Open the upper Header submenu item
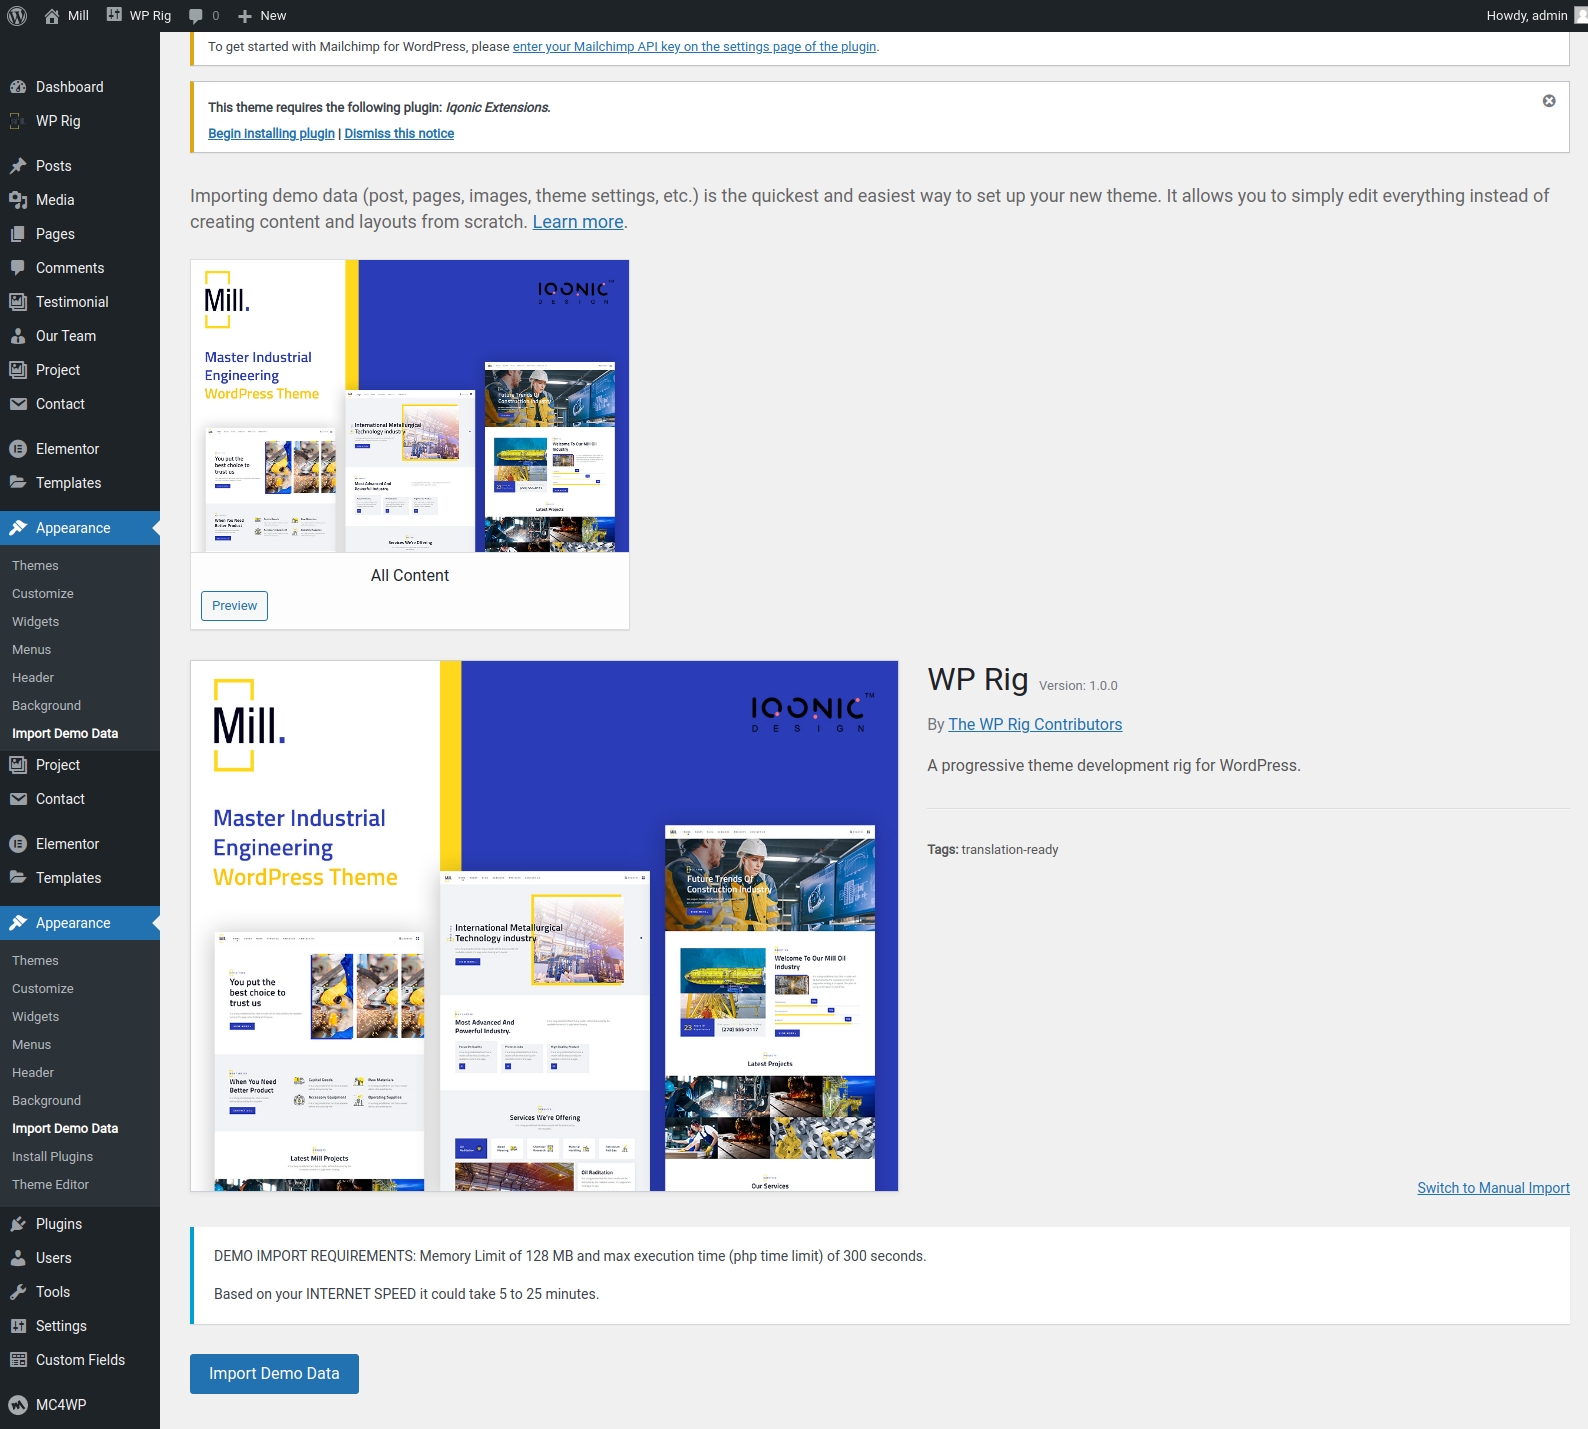Screen dimensions: 1588x1429 pyautogui.click(x=33, y=678)
